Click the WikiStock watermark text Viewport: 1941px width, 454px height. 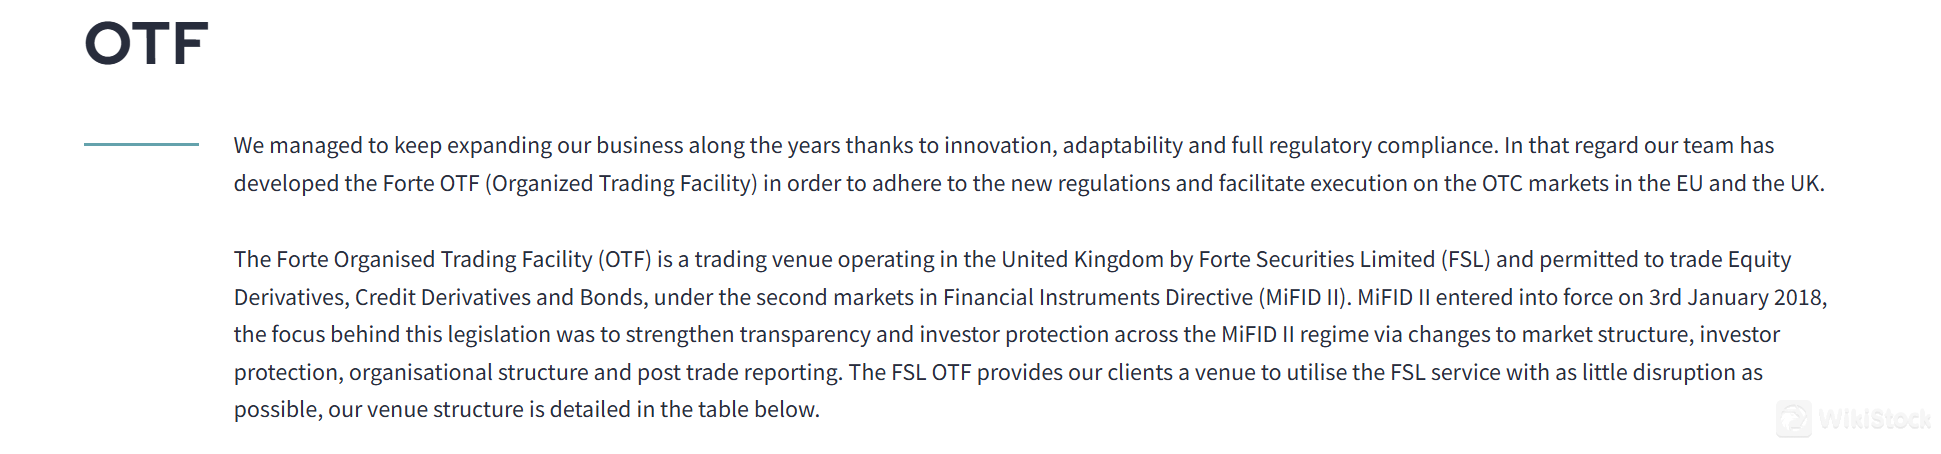(1874, 420)
